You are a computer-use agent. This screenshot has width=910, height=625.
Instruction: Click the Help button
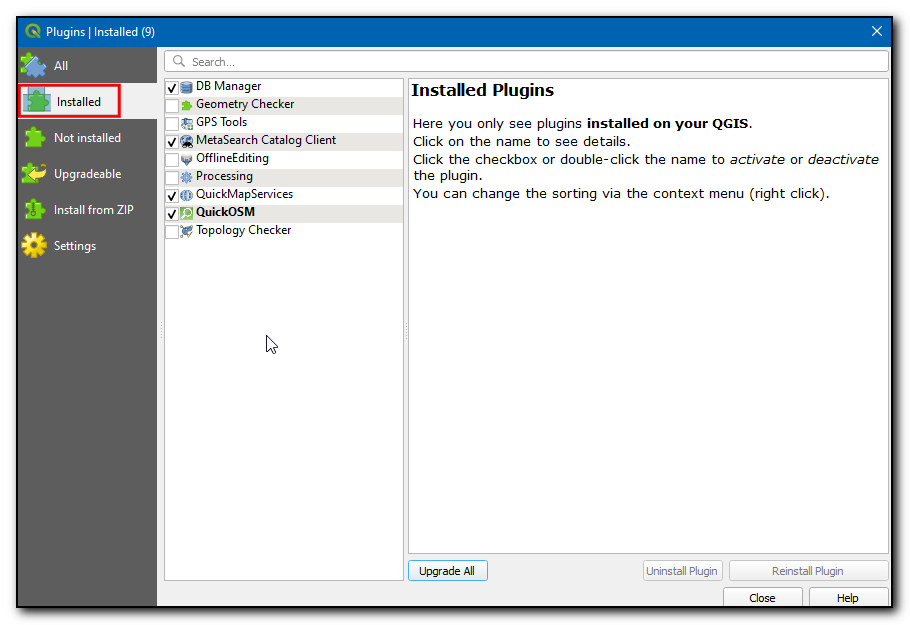(847, 598)
